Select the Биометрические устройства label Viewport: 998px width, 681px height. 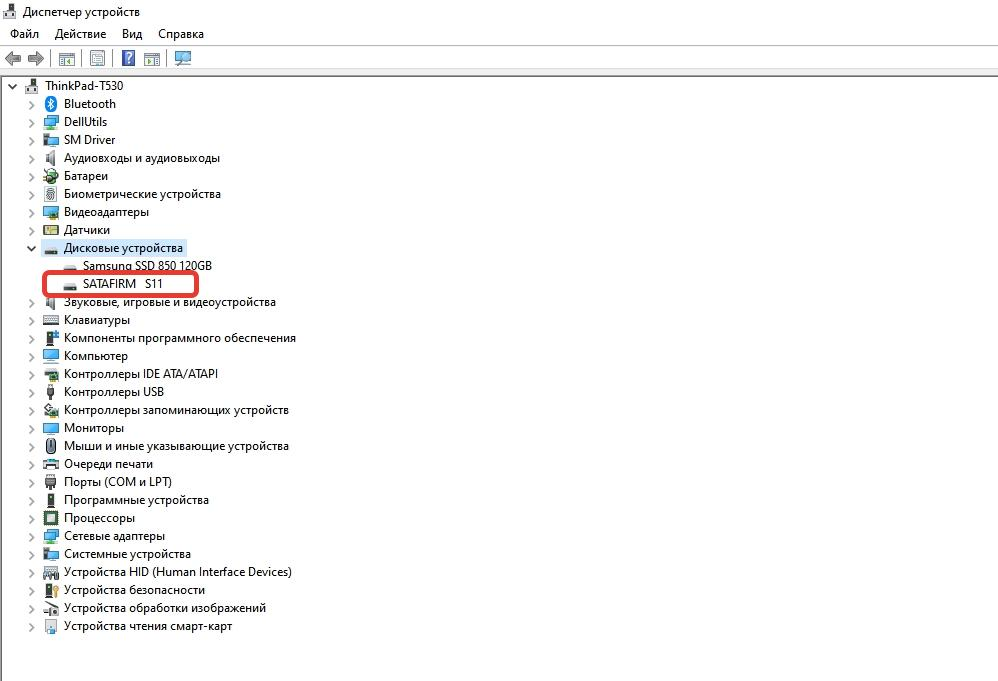(x=142, y=194)
